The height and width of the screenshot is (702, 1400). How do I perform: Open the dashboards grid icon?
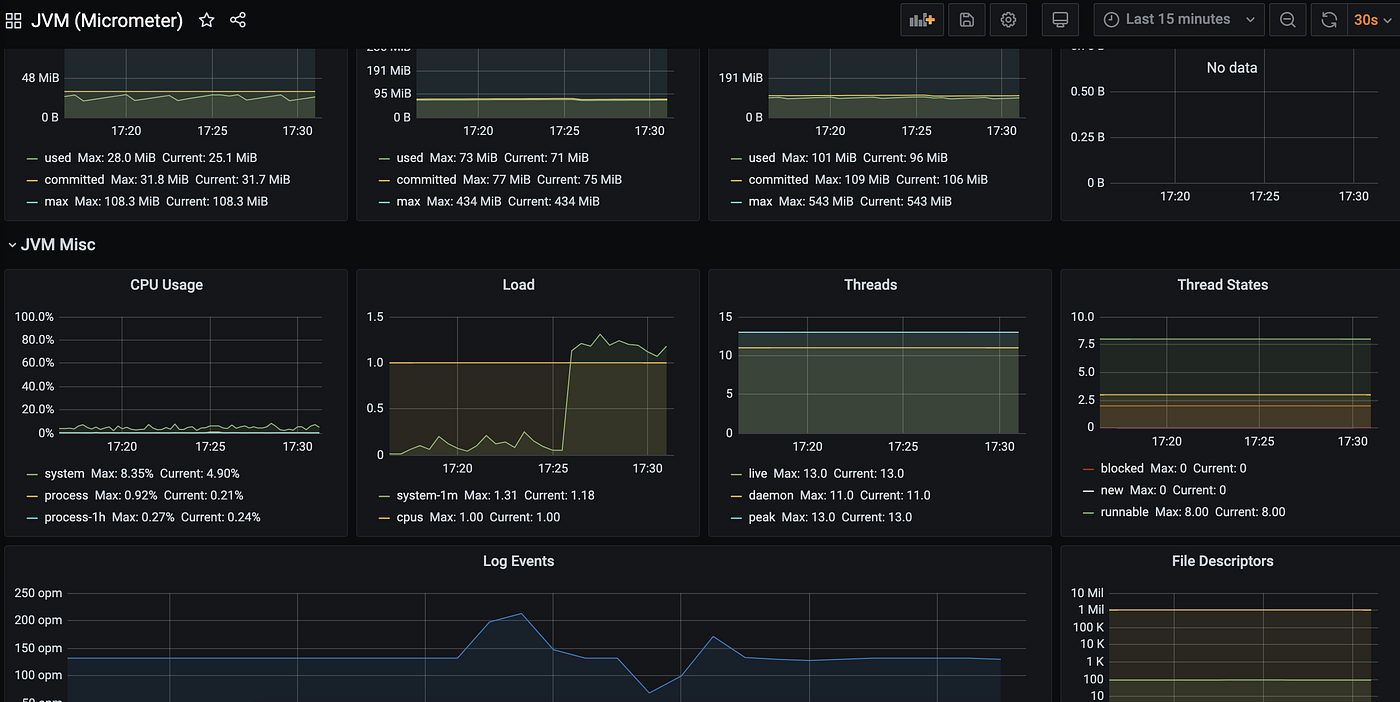click(13, 19)
